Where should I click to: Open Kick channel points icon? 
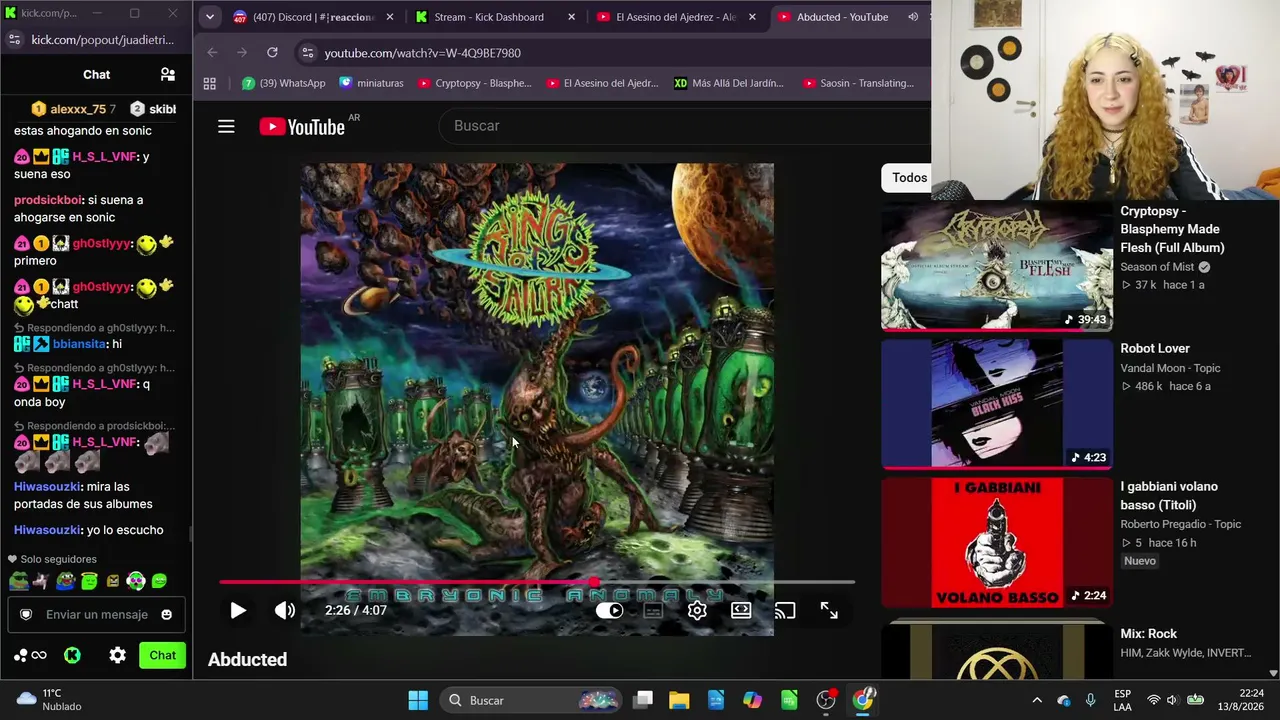29,656
